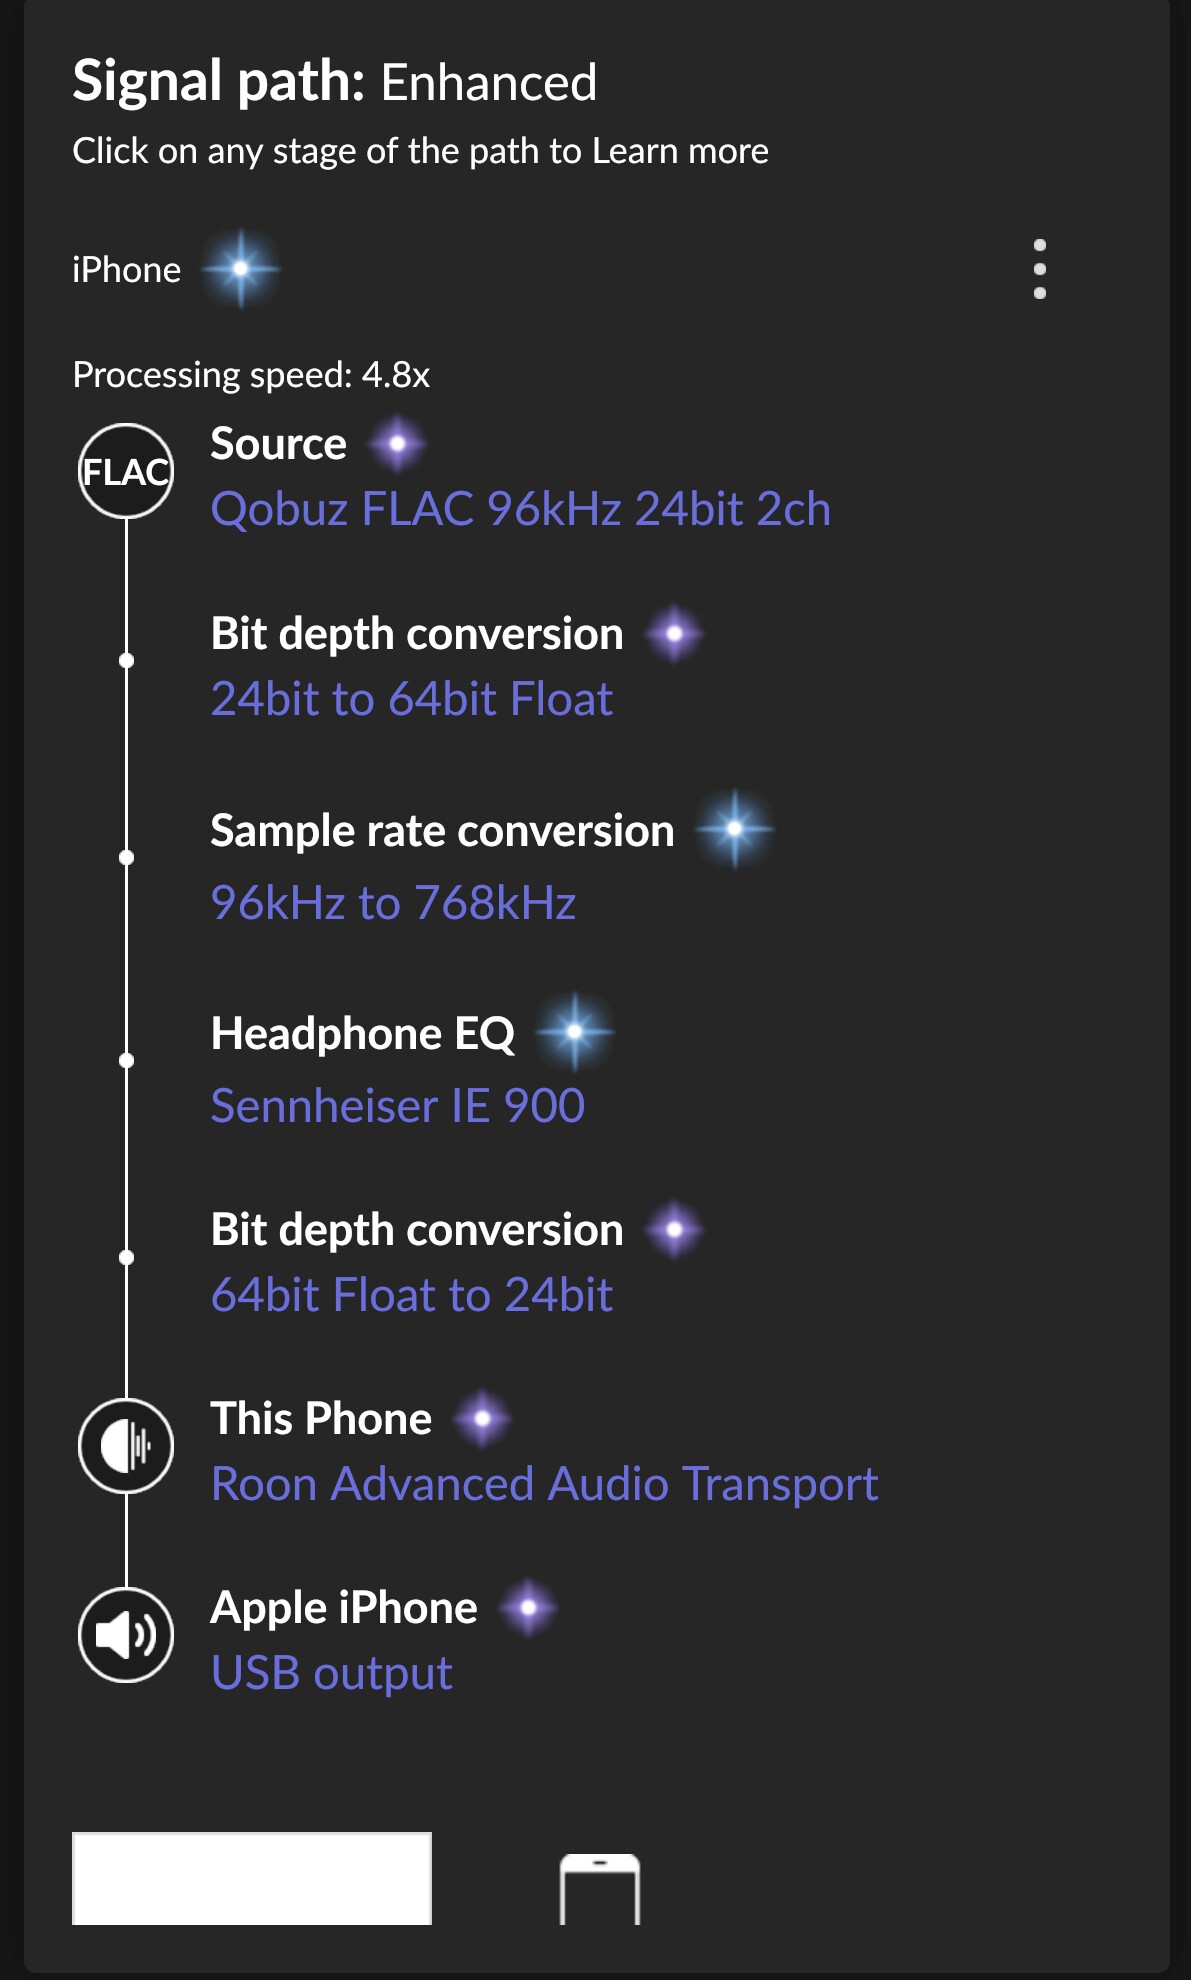Tap the purple star beside Apple iPhone

point(528,1607)
